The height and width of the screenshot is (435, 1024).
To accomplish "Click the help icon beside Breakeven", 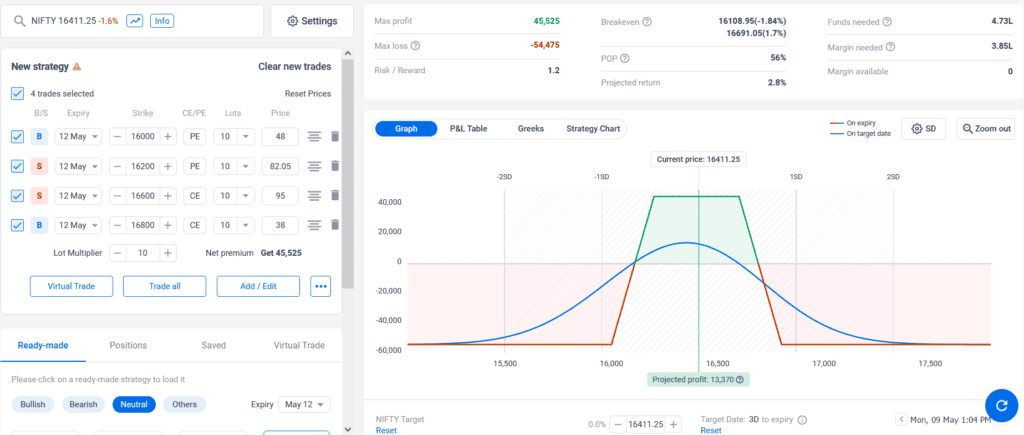I will pos(647,22).
